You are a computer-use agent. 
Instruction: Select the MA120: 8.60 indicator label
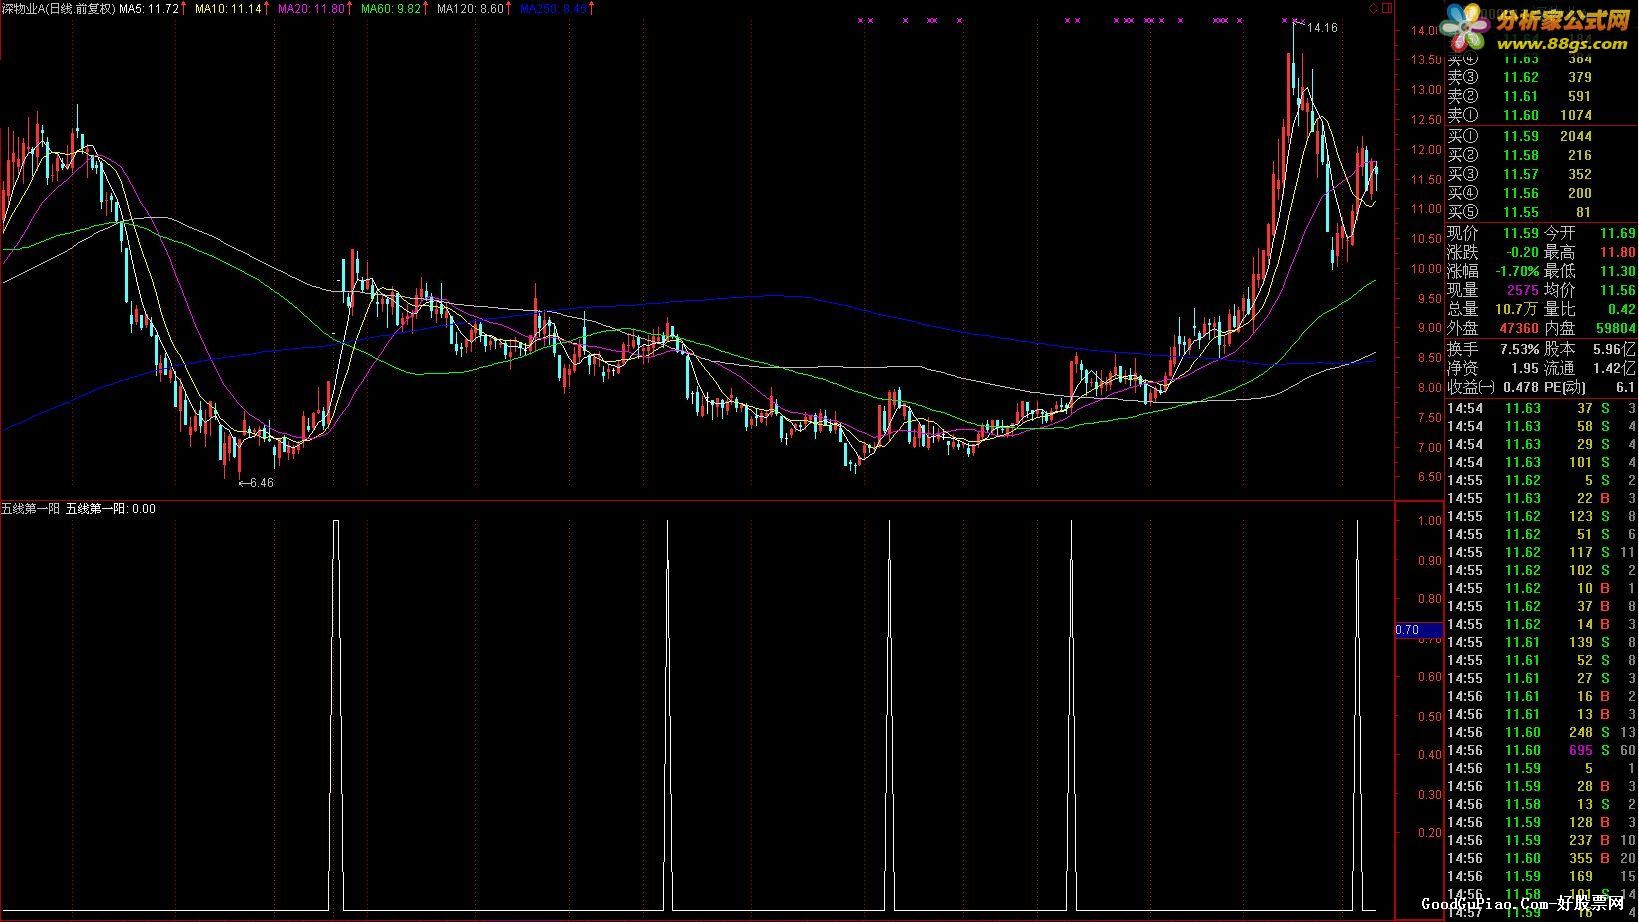coord(470,8)
